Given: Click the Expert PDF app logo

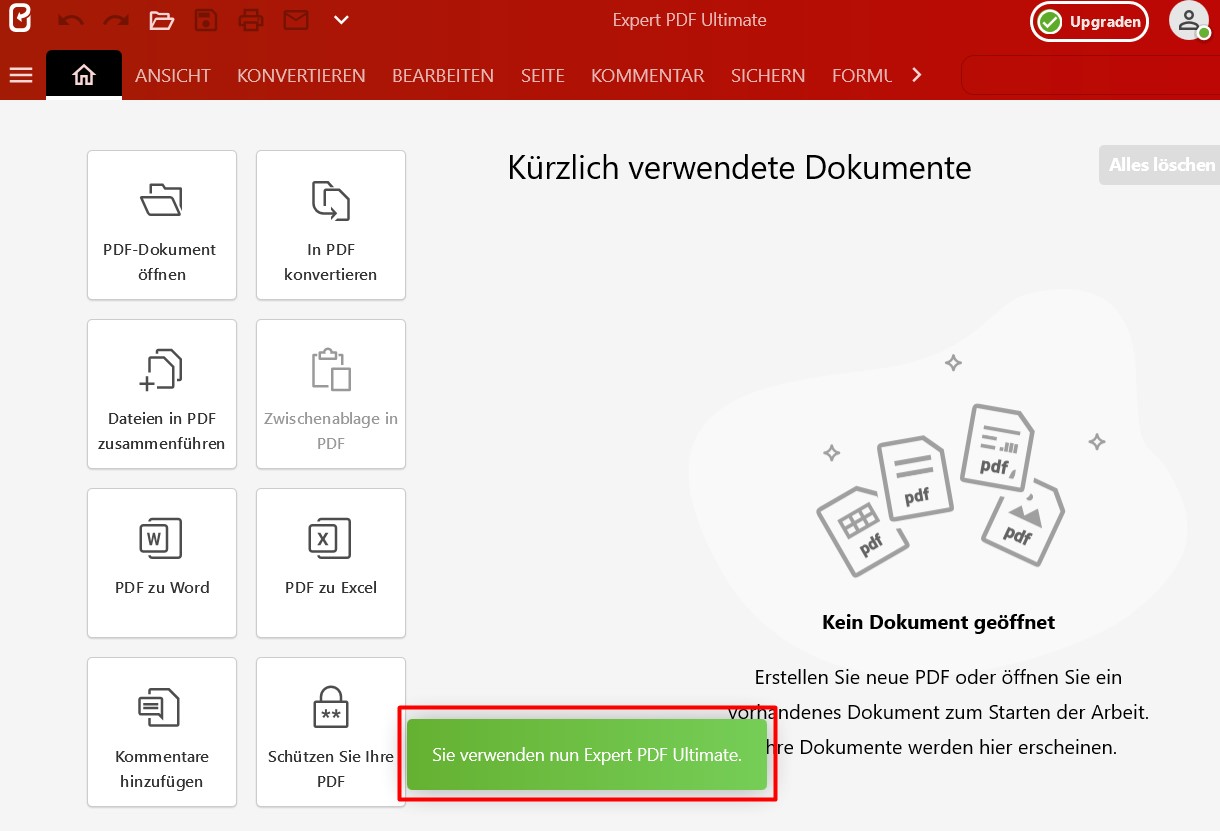Looking at the screenshot, I should 19,19.
